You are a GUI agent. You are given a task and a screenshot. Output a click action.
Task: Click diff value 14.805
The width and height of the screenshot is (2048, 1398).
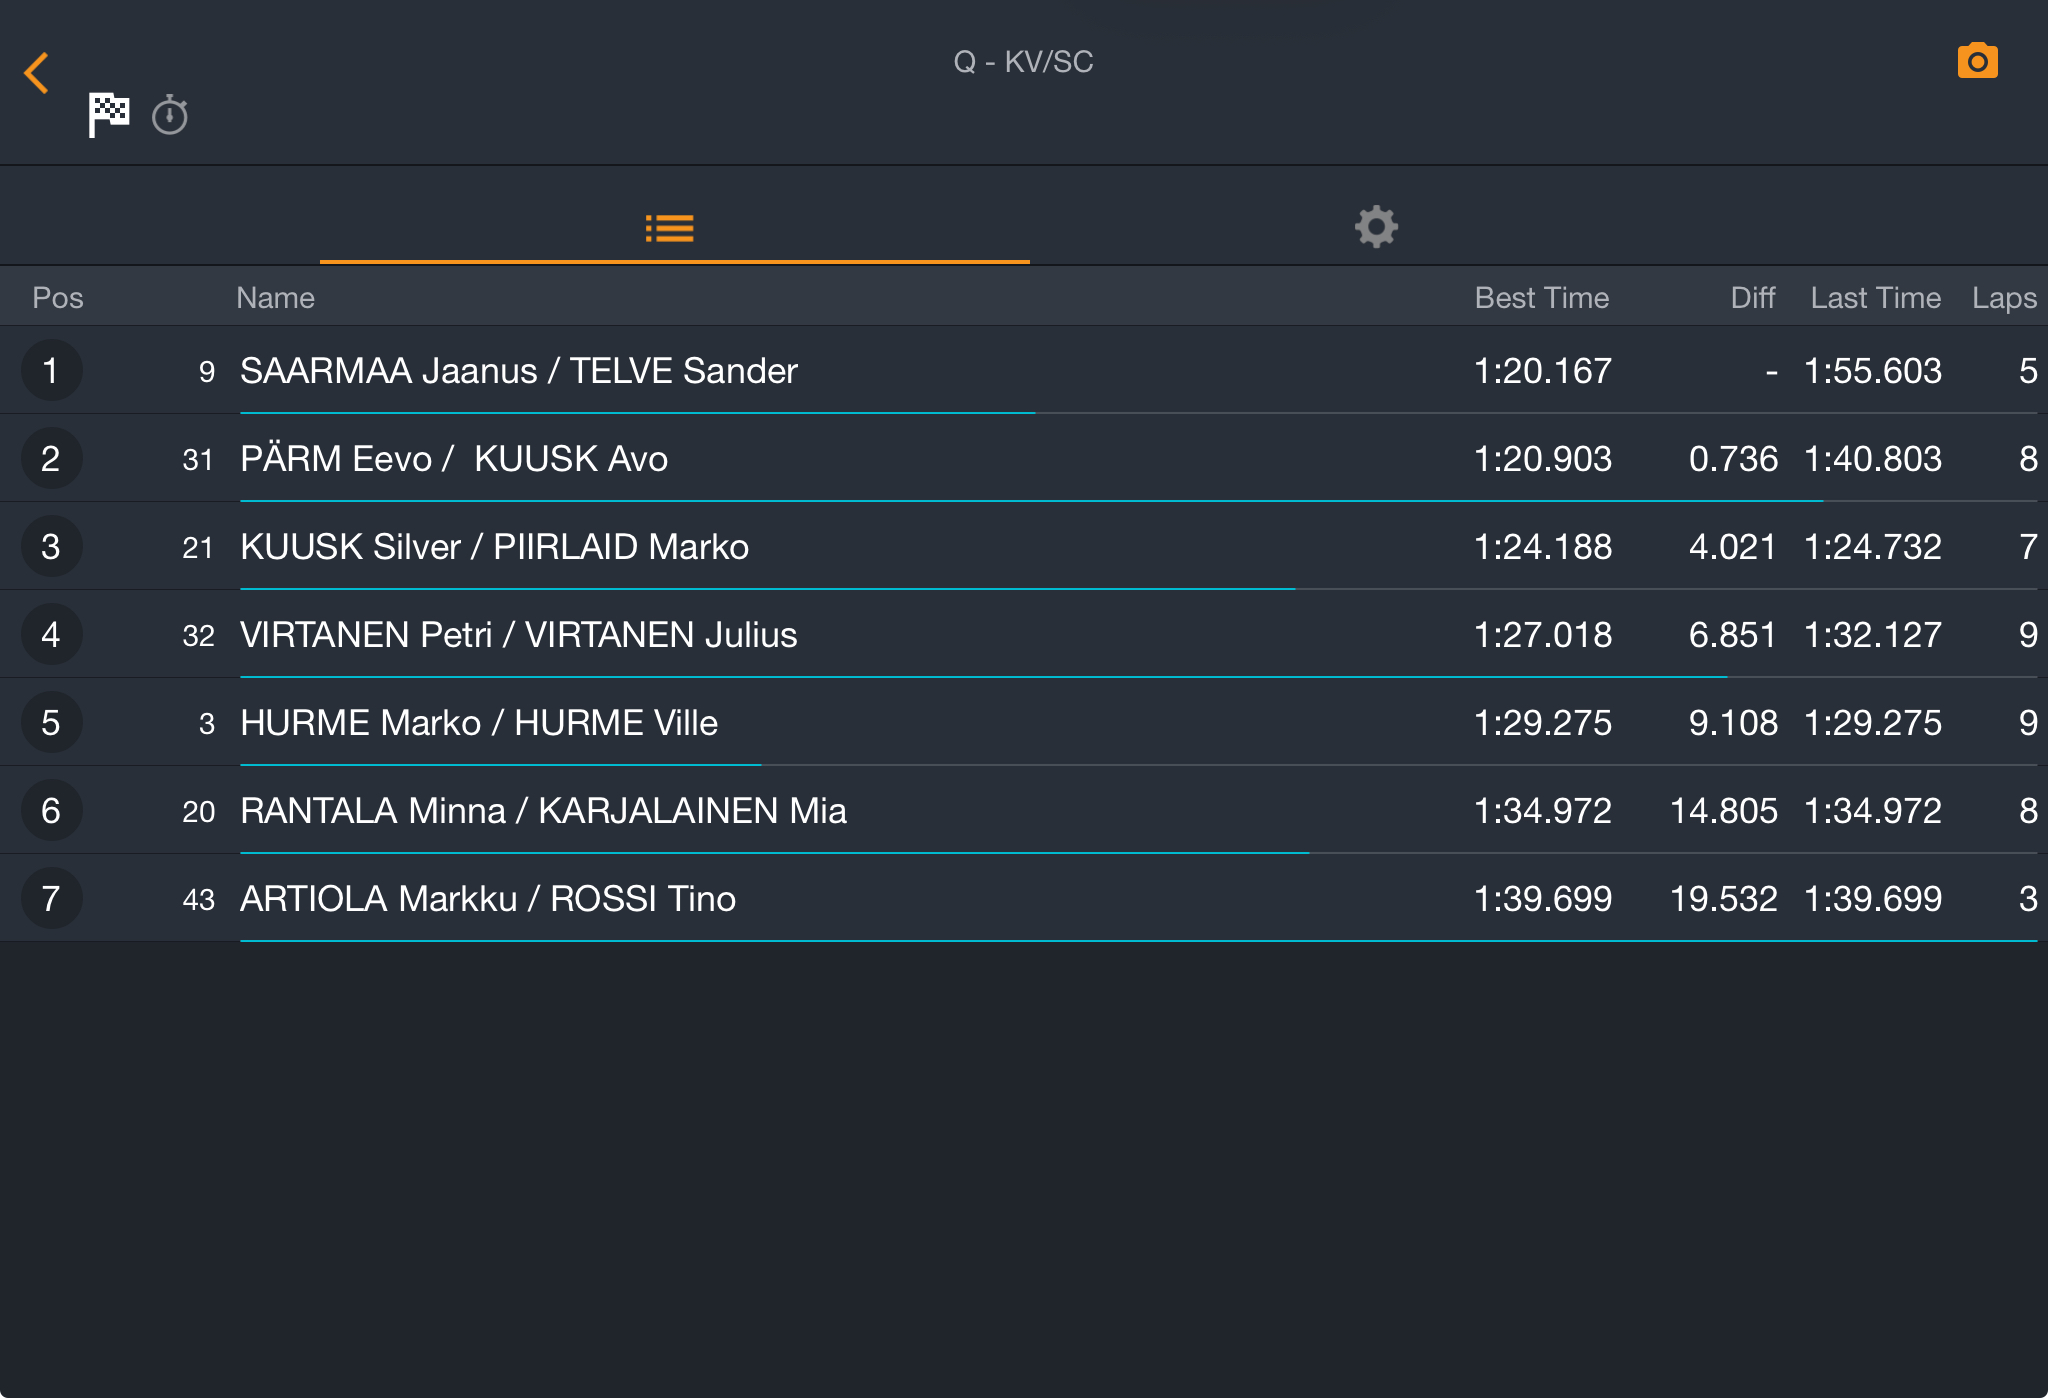[1724, 811]
